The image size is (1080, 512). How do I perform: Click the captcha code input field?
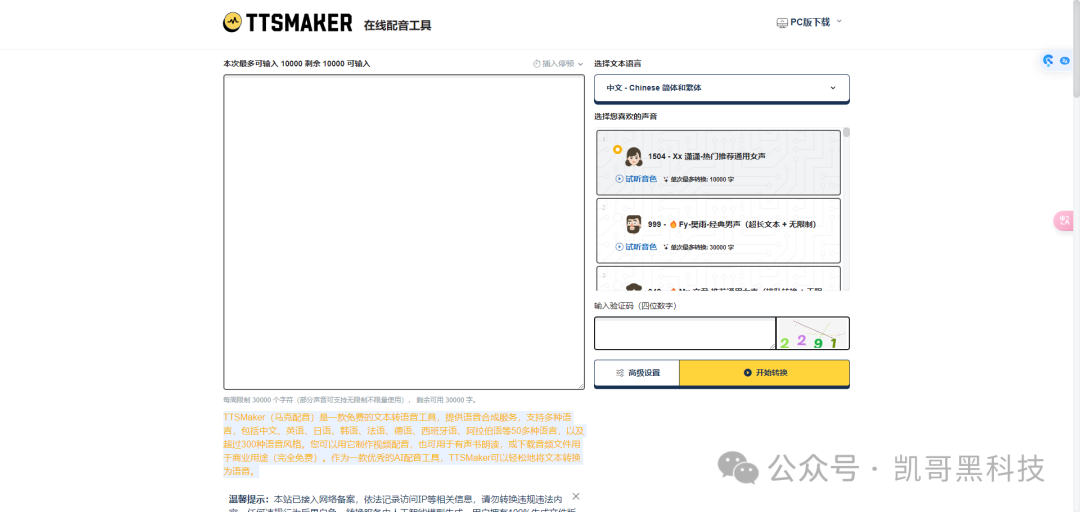[x=685, y=334]
